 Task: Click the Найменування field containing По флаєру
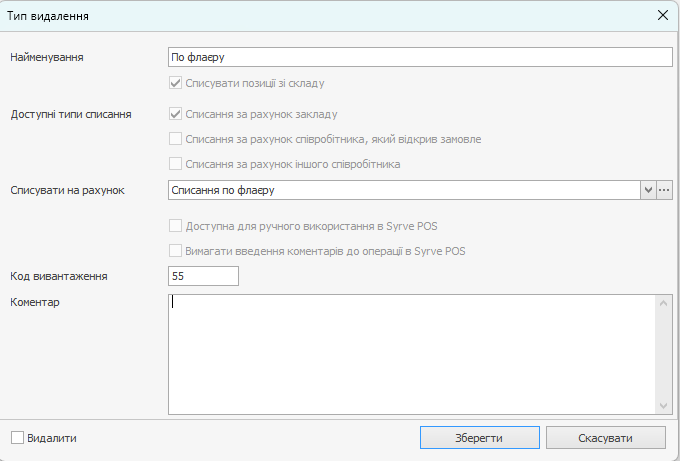[x=420, y=58]
